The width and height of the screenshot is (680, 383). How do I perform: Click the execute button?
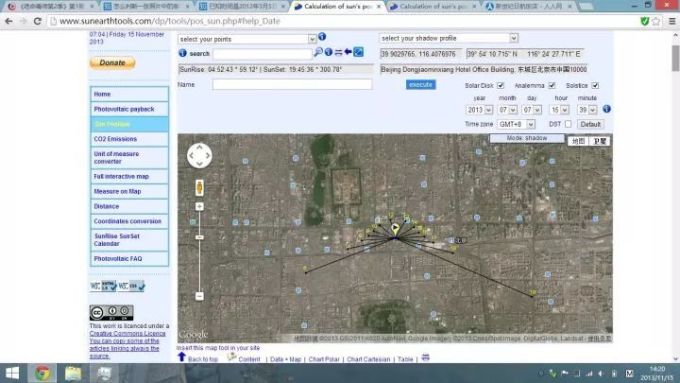tap(421, 85)
